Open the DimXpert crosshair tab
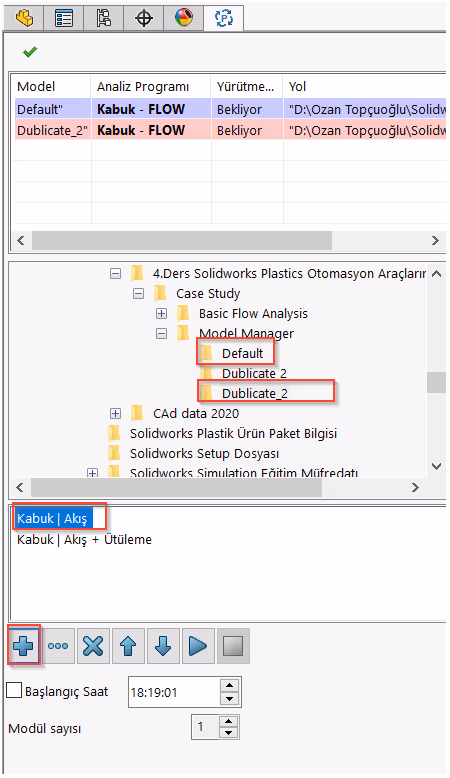 144,18
